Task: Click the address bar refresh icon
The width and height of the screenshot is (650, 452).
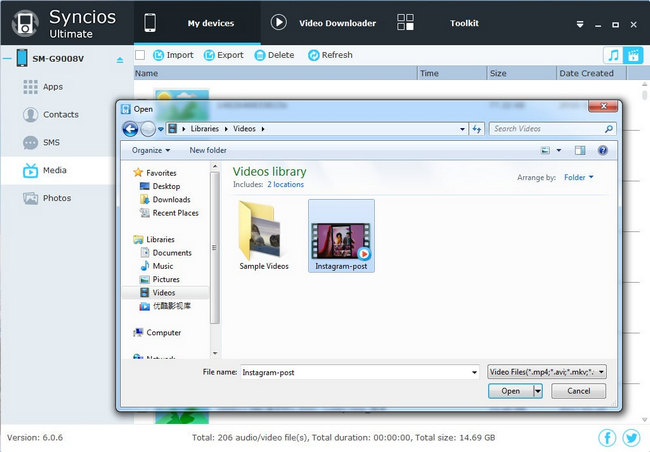Action: pyautogui.click(x=477, y=129)
